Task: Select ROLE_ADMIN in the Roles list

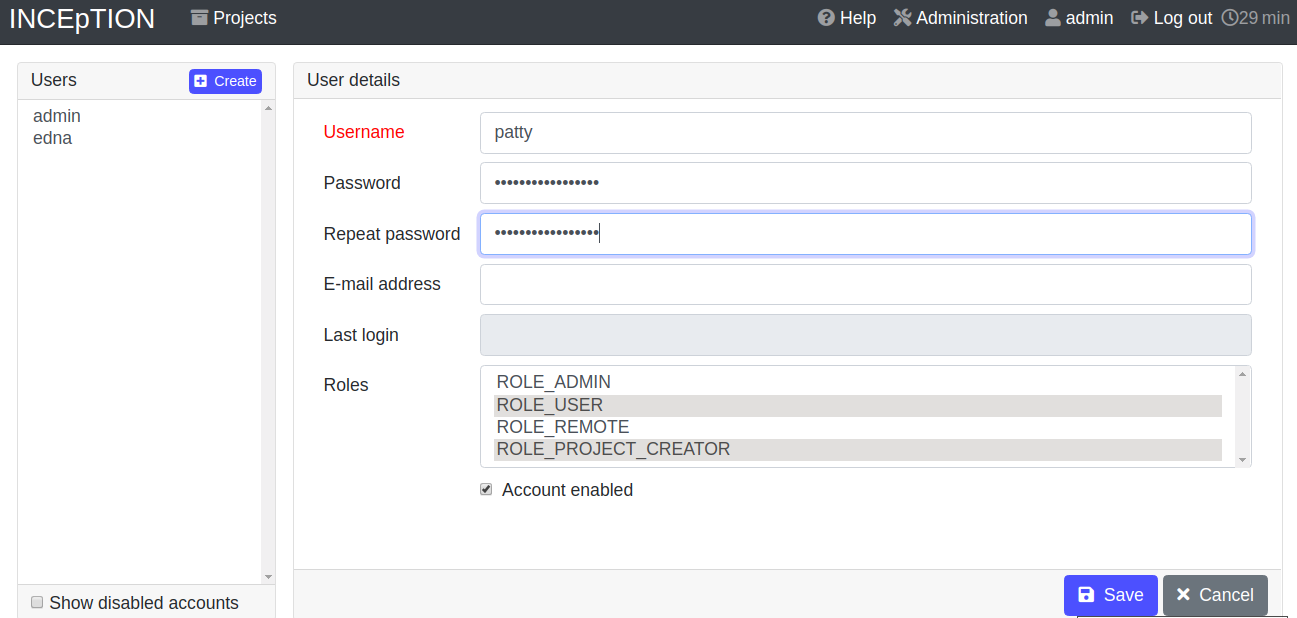Action: [553, 382]
